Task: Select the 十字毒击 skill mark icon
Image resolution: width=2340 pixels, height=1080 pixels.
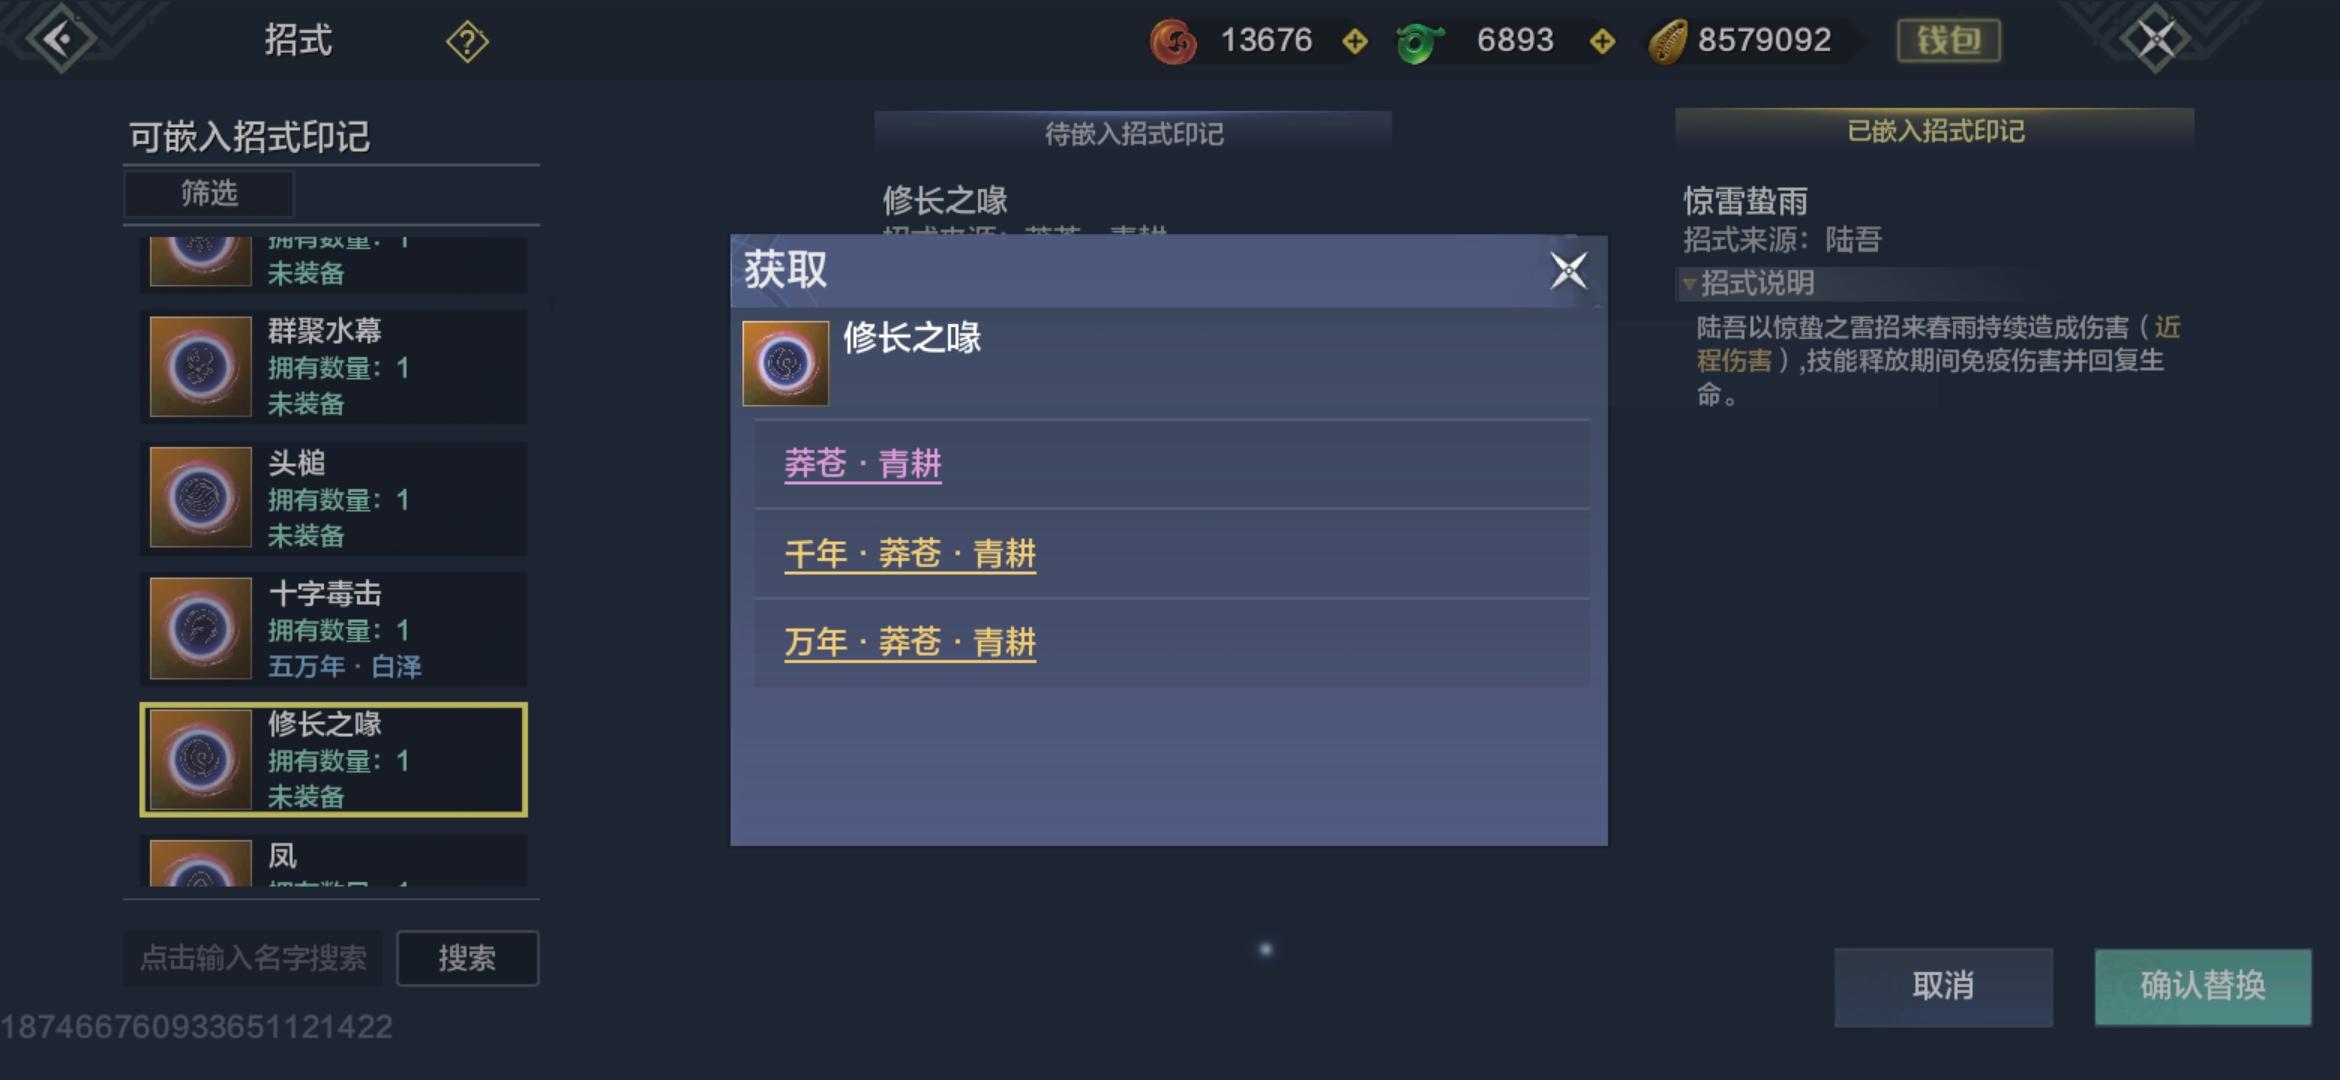Action: point(200,628)
